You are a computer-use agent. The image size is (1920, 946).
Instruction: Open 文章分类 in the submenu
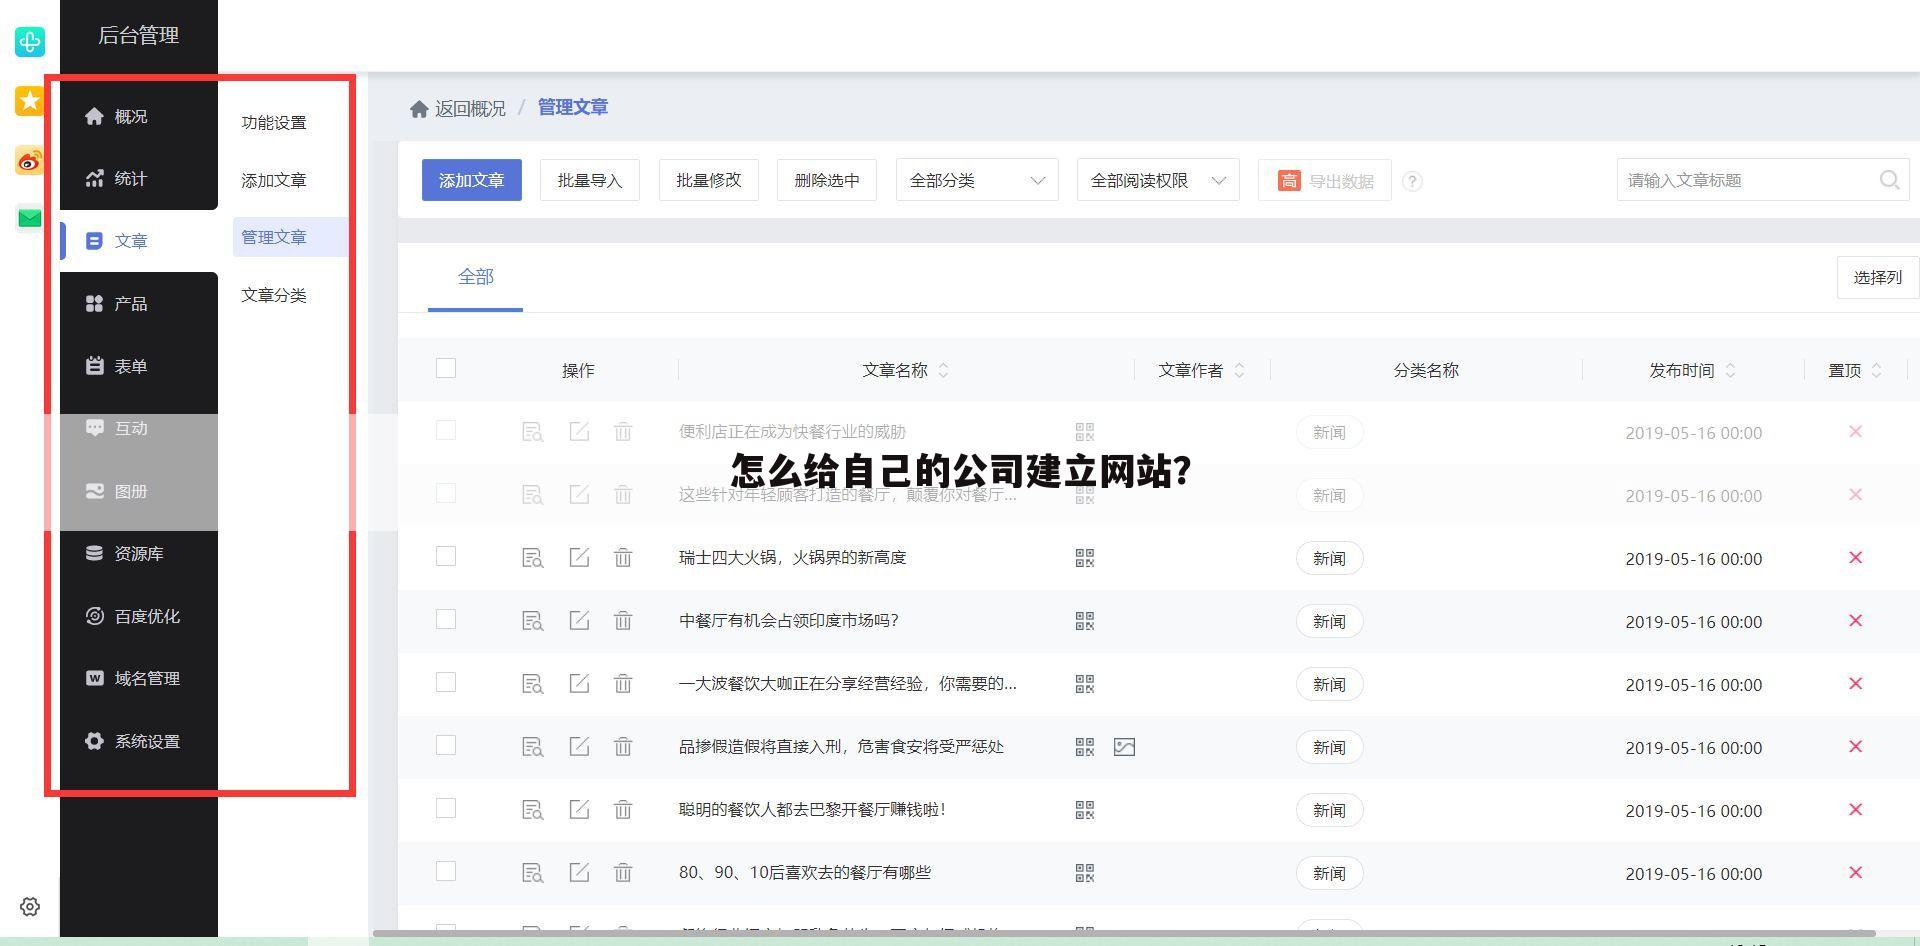click(x=274, y=295)
